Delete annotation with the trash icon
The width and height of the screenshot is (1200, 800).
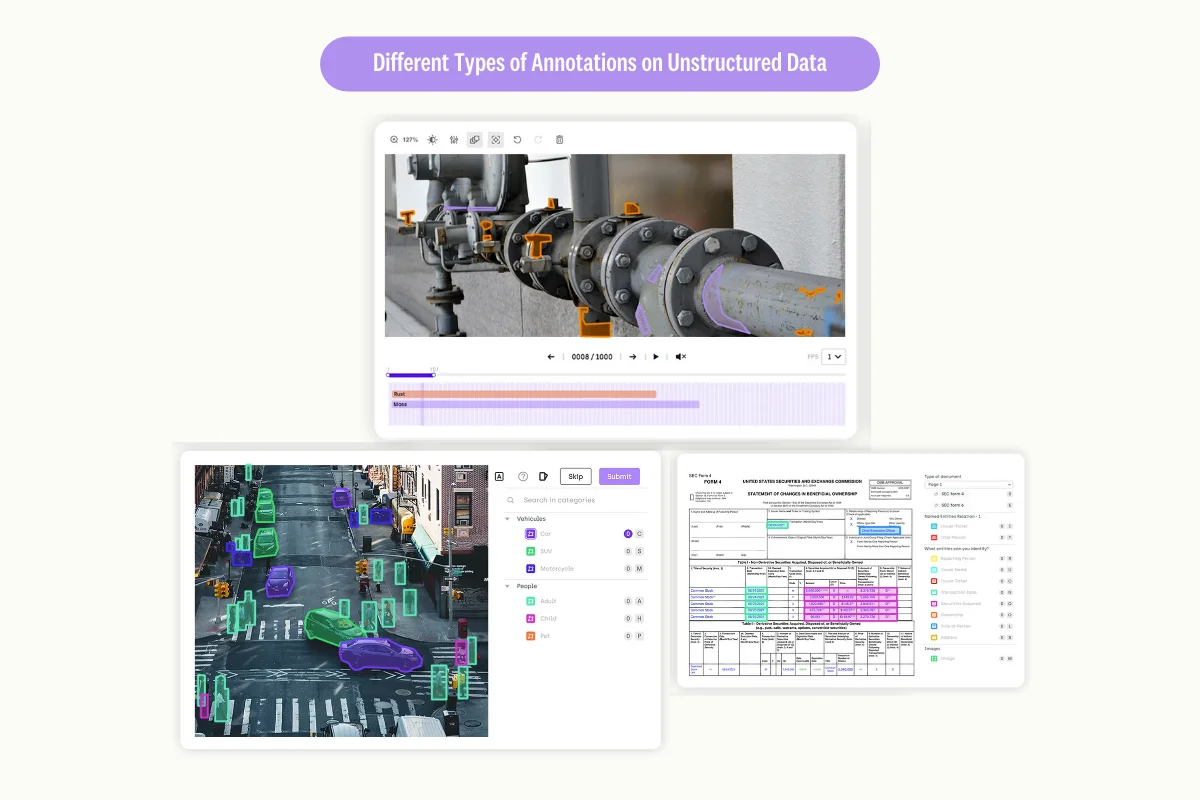click(558, 139)
